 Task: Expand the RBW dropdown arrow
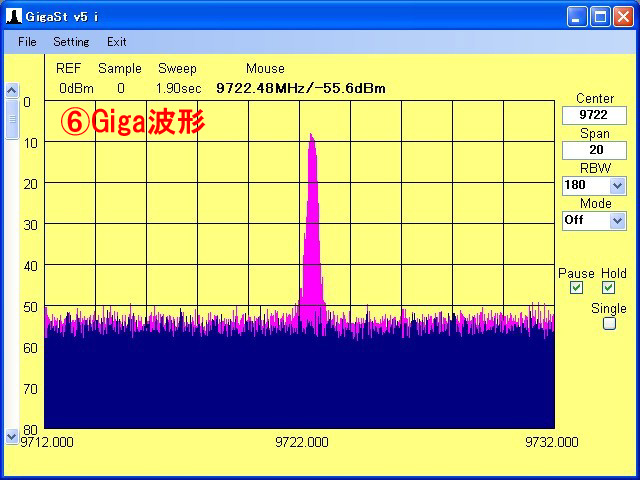[x=618, y=186]
